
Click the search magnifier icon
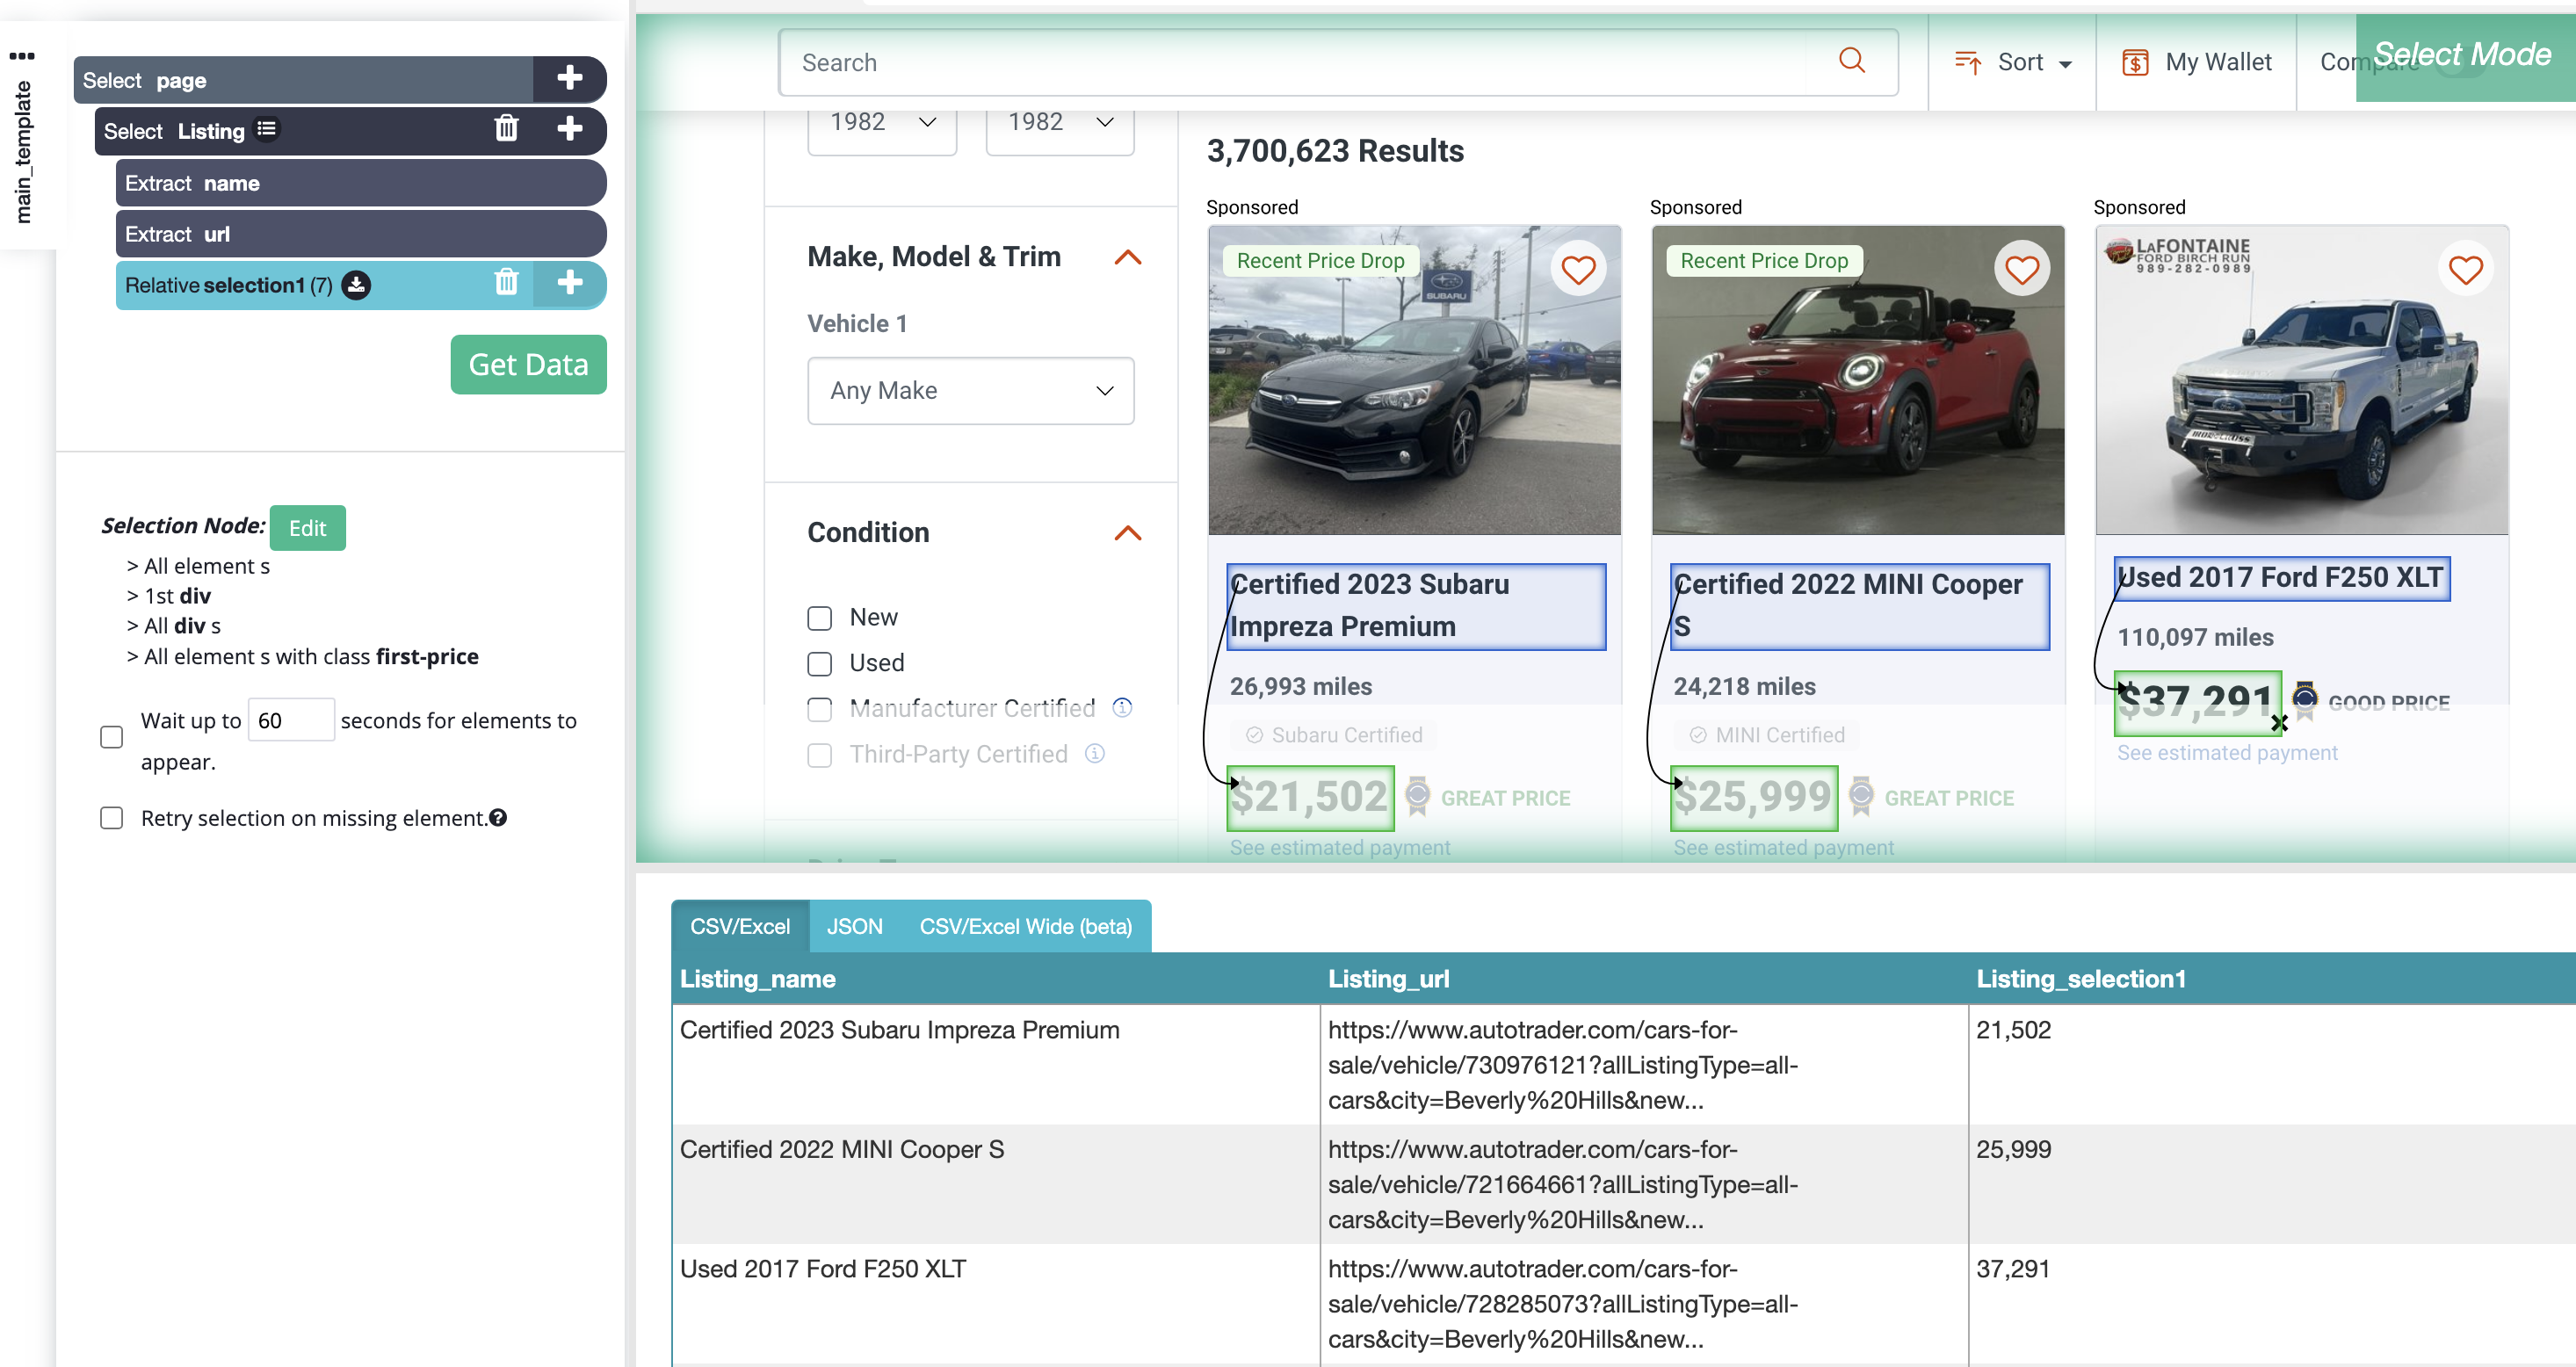pyautogui.click(x=1851, y=61)
